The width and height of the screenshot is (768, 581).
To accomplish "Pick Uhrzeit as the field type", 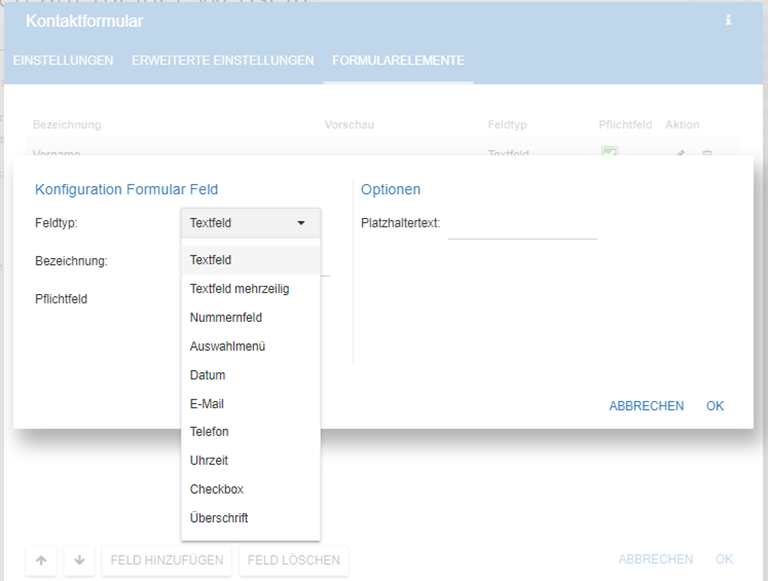I will click(x=209, y=461).
